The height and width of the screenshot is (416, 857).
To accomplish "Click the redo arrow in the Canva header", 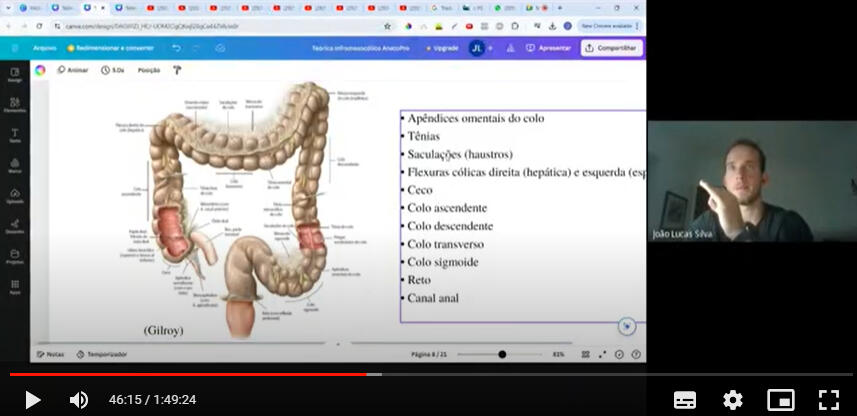I will (197, 48).
